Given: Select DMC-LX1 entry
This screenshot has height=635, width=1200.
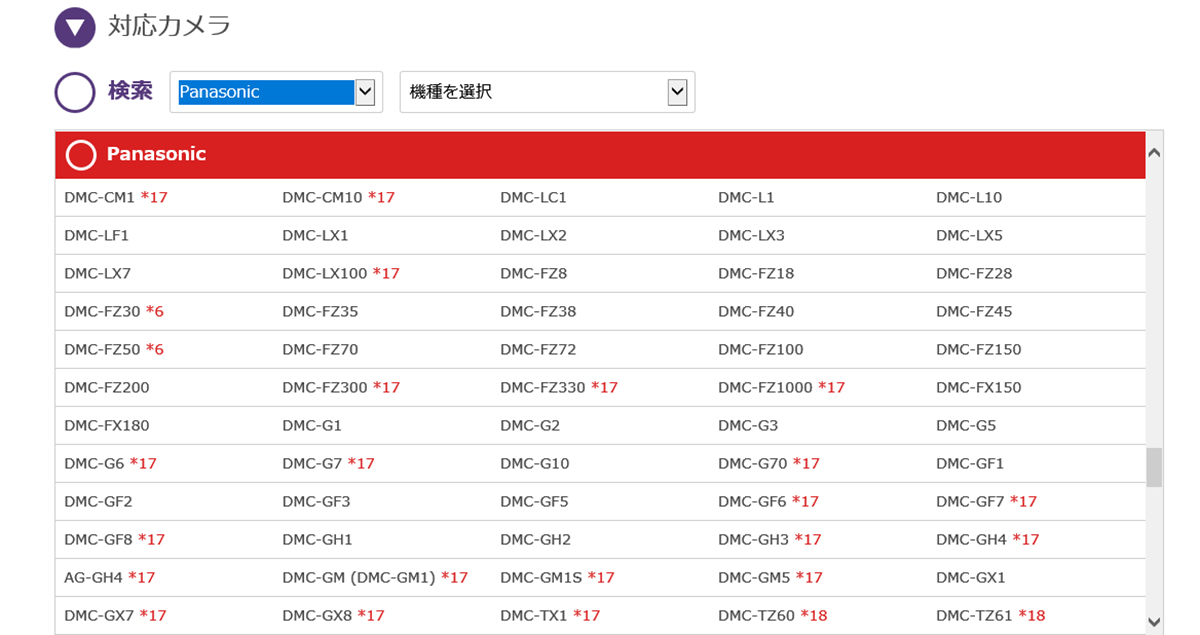Looking at the screenshot, I should click(315, 236).
